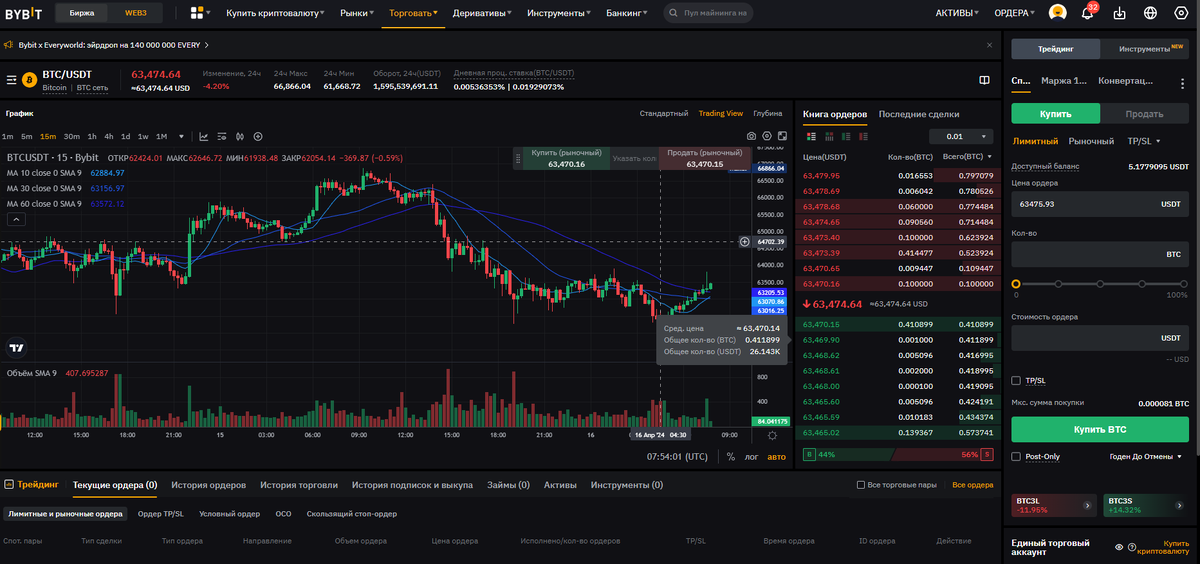Hide the asset balance eye icon

(1119, 547)
